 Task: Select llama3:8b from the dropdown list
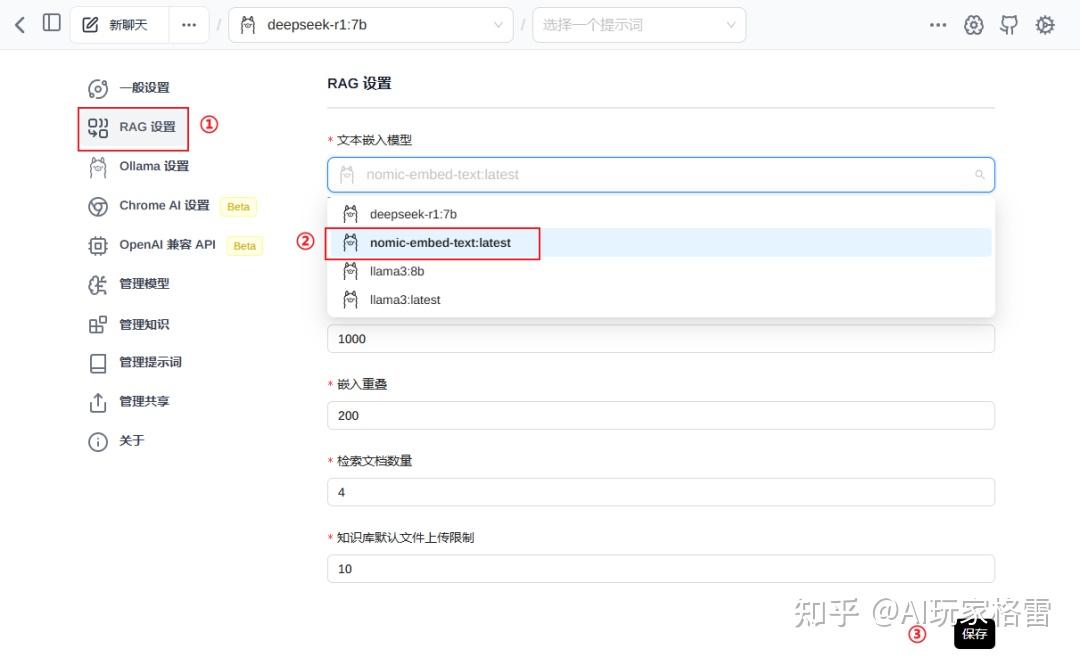coord(399,270)
